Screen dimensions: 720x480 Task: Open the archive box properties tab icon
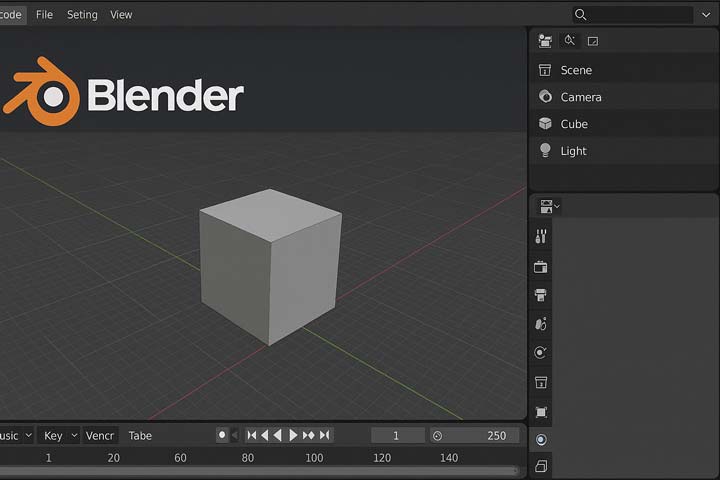541,382
